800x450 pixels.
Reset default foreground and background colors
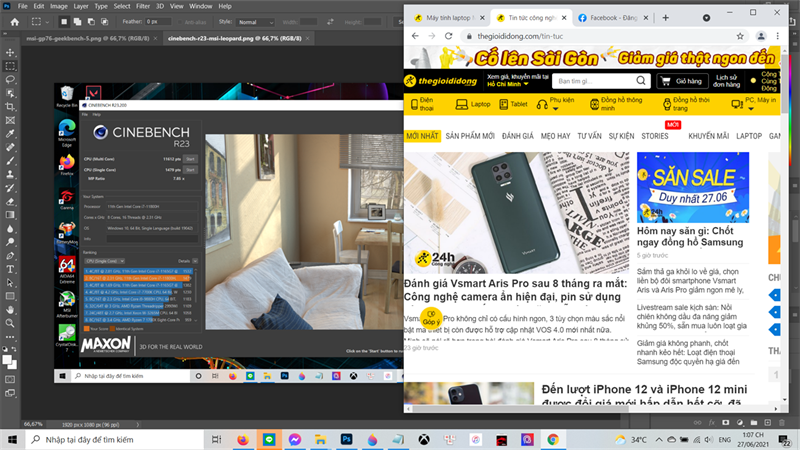click(5, 349)
